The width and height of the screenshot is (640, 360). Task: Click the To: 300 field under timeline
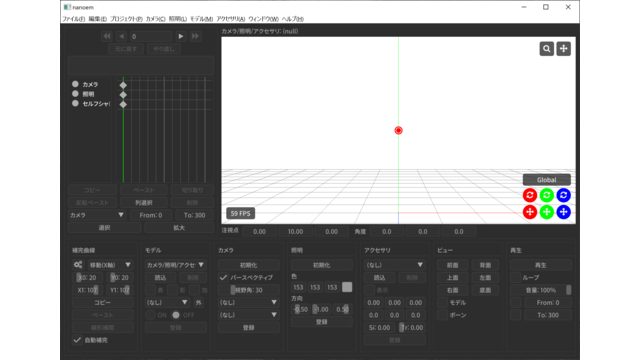[x=194, y=215]
